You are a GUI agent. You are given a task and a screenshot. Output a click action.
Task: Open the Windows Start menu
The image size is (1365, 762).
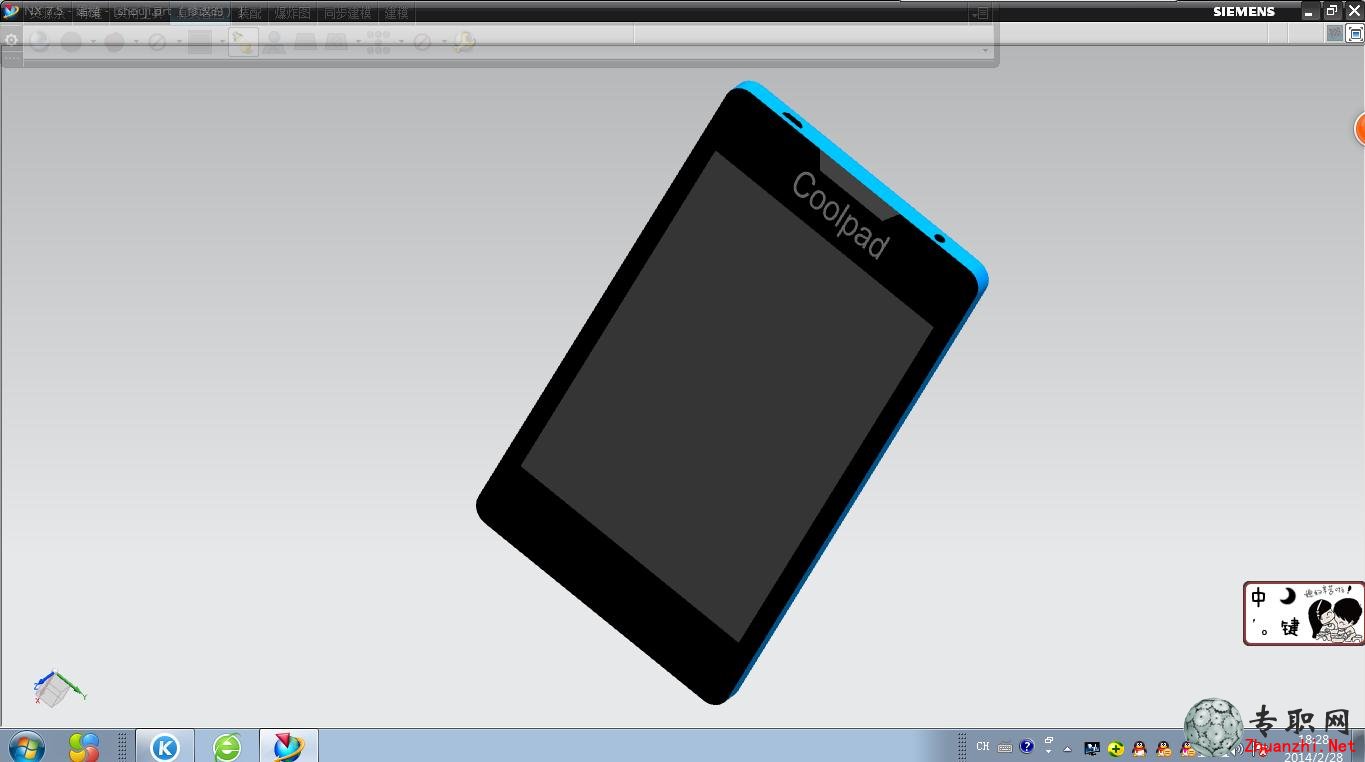coord(25,746)
